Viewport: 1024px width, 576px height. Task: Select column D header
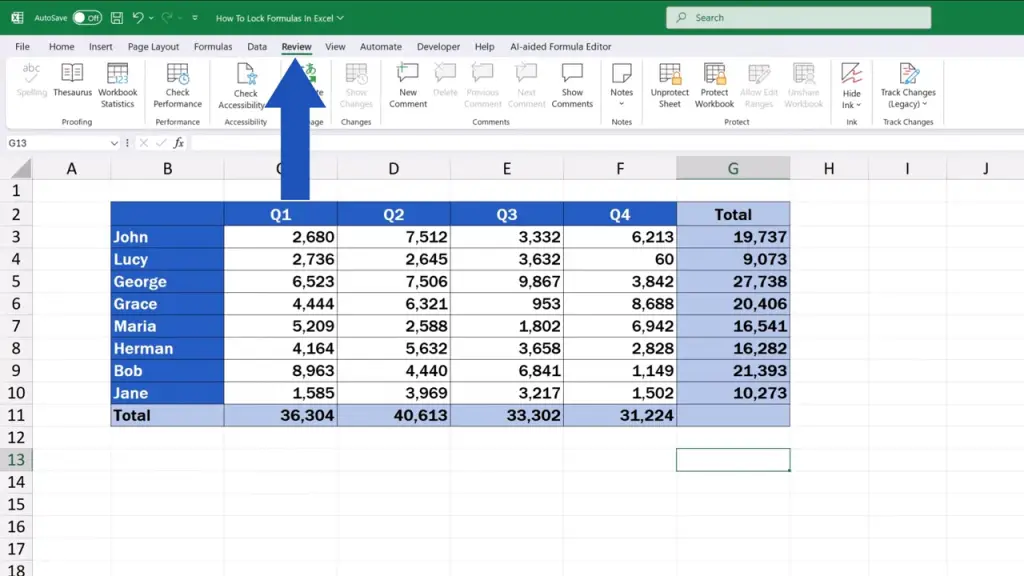click(393, 169)
